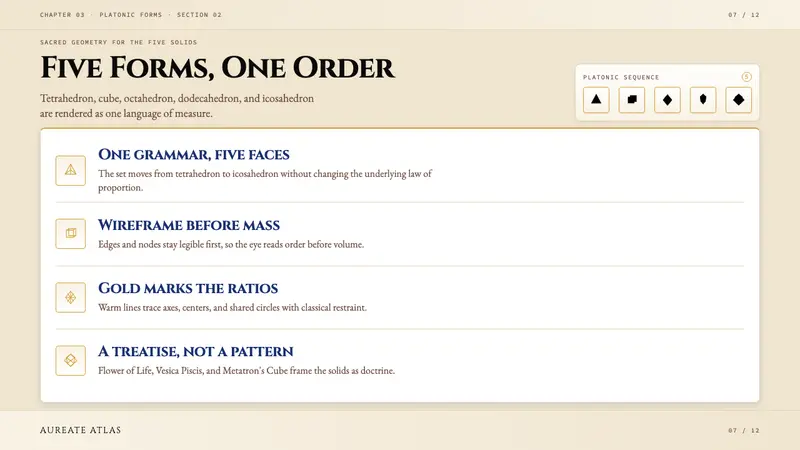800x450 pixels.
Task: Pick the octahedron icon between cube and dodecahedron
Action: (x=667, y=99)
